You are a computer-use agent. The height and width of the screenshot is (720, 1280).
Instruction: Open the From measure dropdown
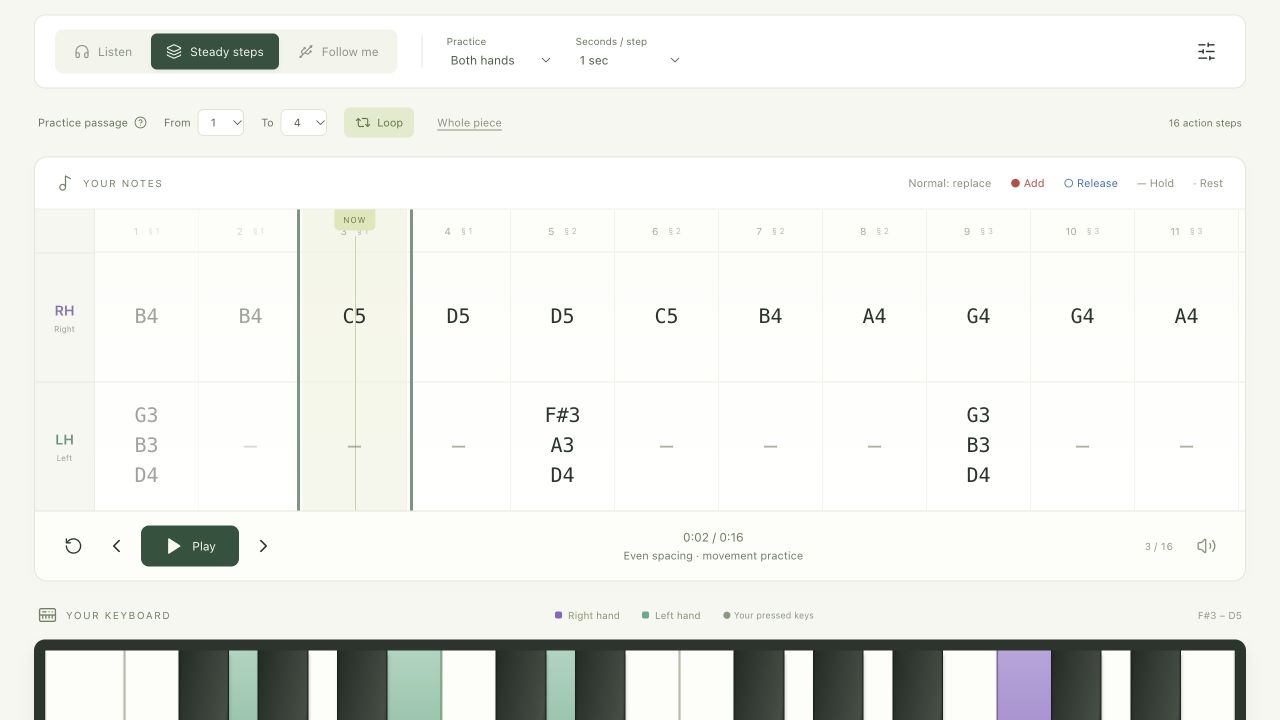(221, 123)
